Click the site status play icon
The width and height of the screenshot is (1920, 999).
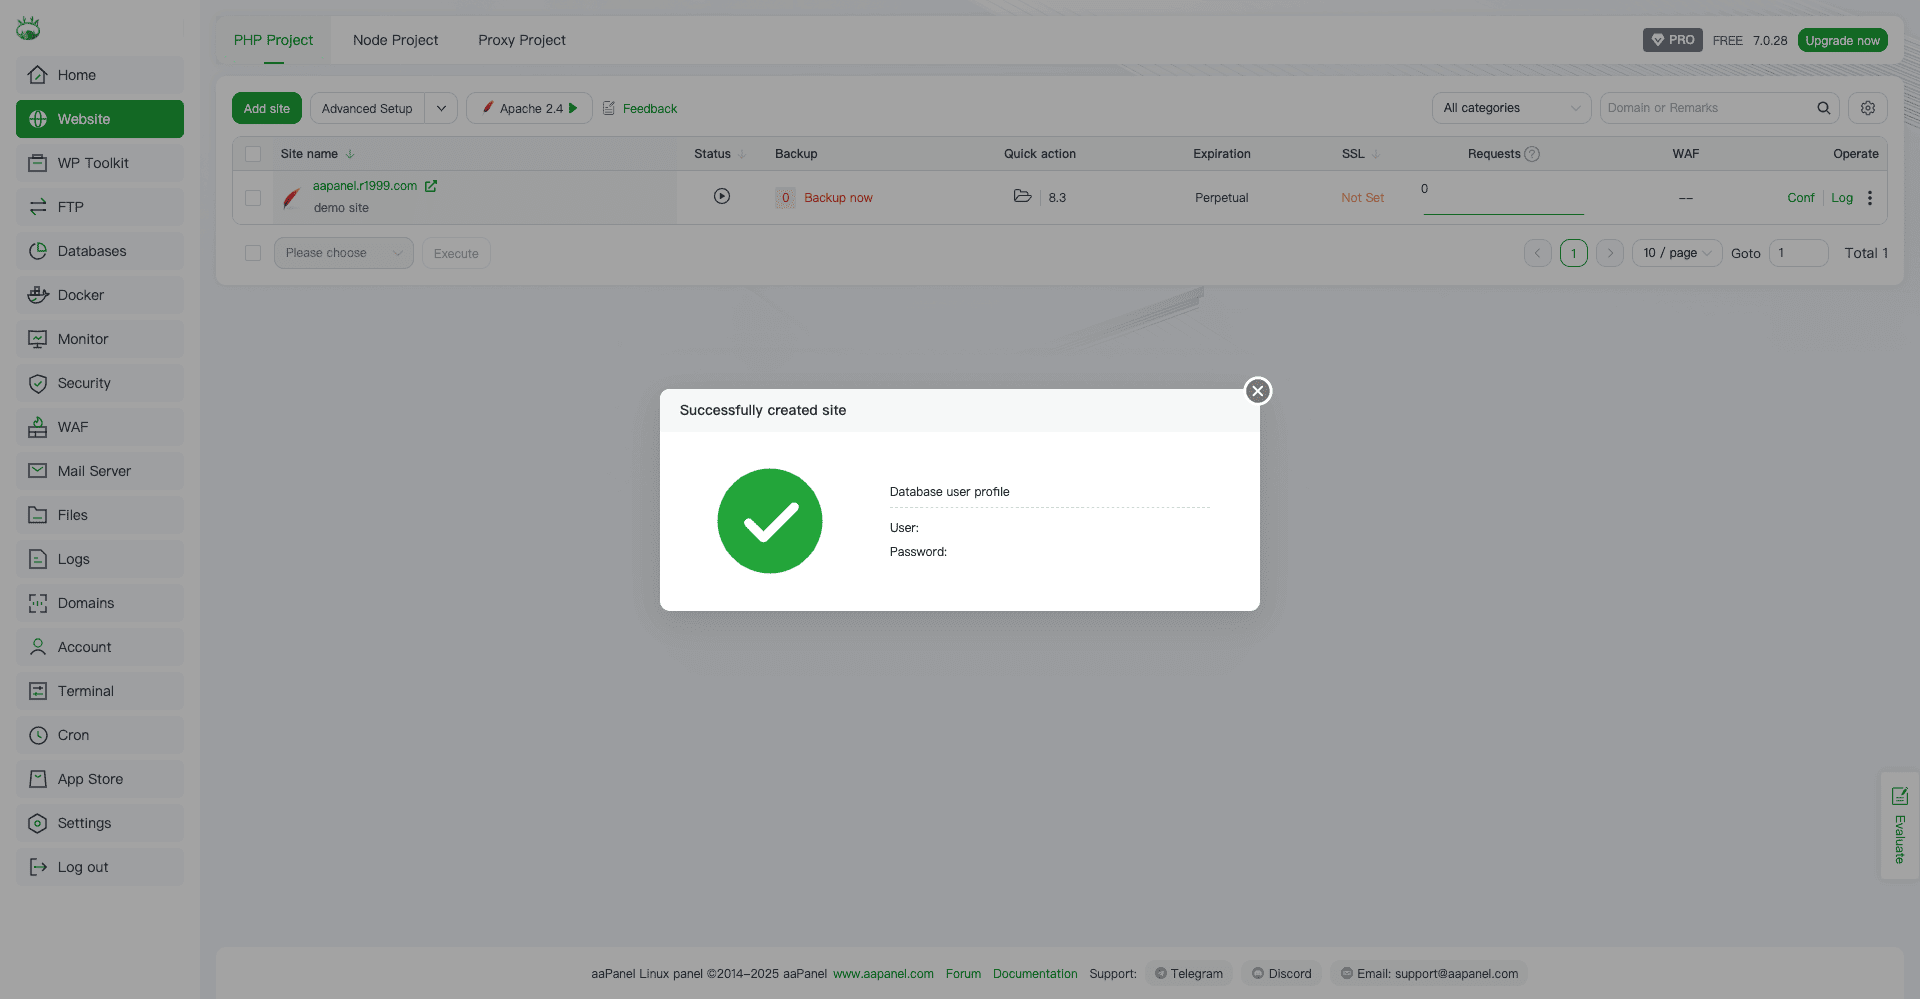[721, 196]
